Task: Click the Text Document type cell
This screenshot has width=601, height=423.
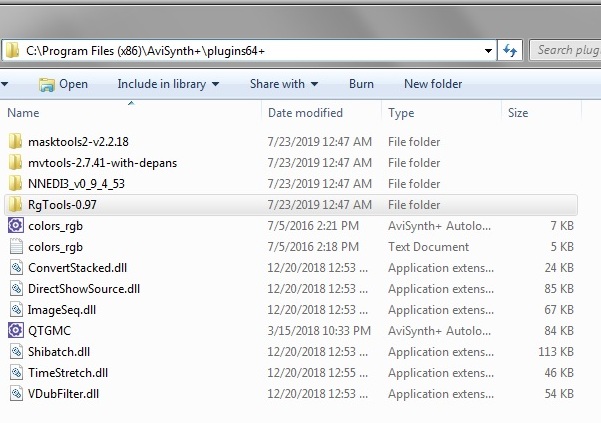Action: pos(429,247)
